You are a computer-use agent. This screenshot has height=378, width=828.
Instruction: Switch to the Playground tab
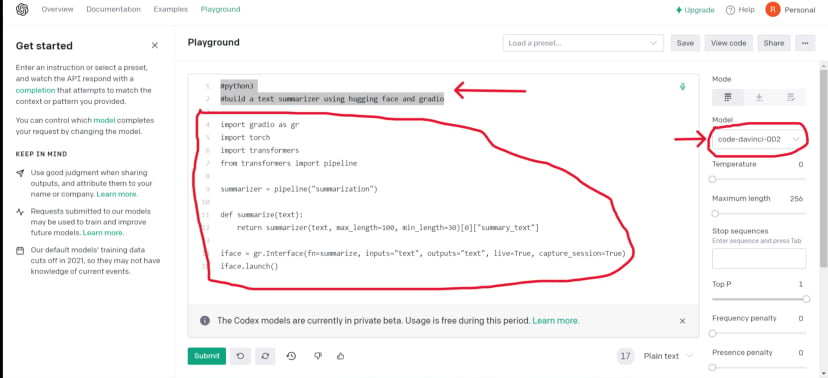(x=220, y=10)
